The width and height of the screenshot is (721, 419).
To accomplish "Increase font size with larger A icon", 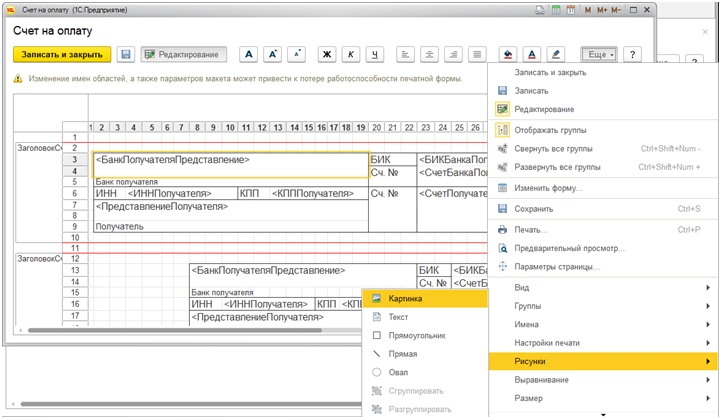I will pos(273,54).
